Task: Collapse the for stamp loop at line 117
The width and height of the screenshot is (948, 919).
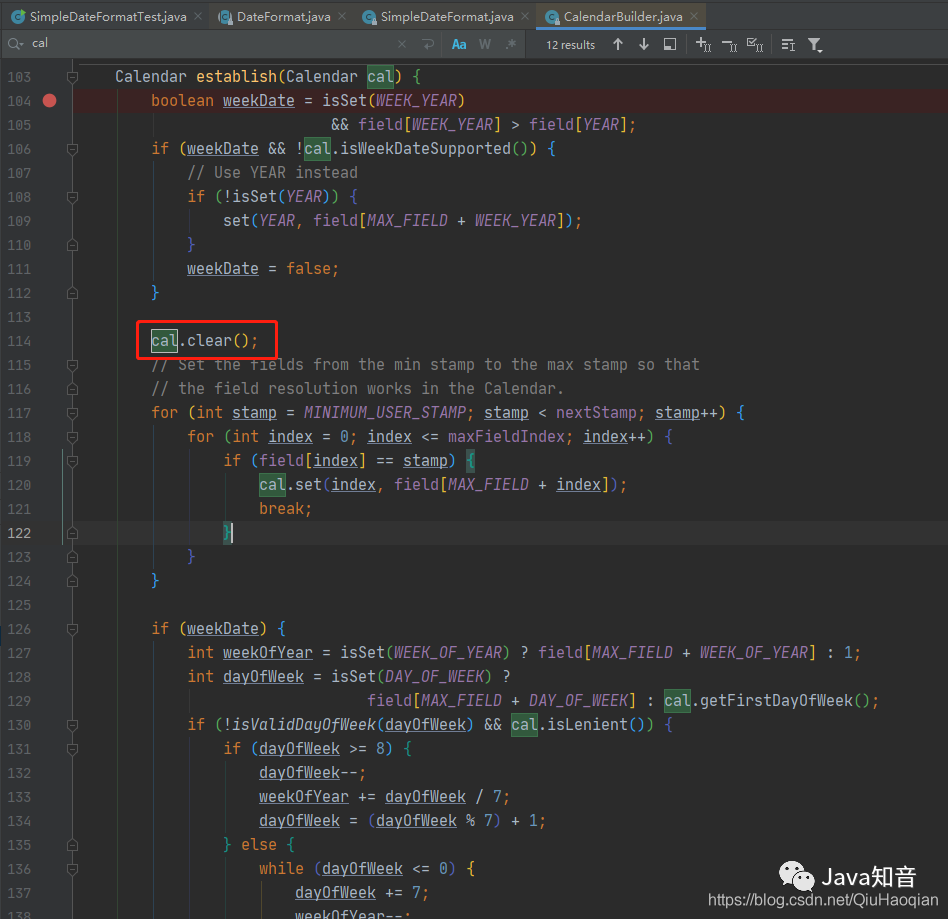Action: 72,413
